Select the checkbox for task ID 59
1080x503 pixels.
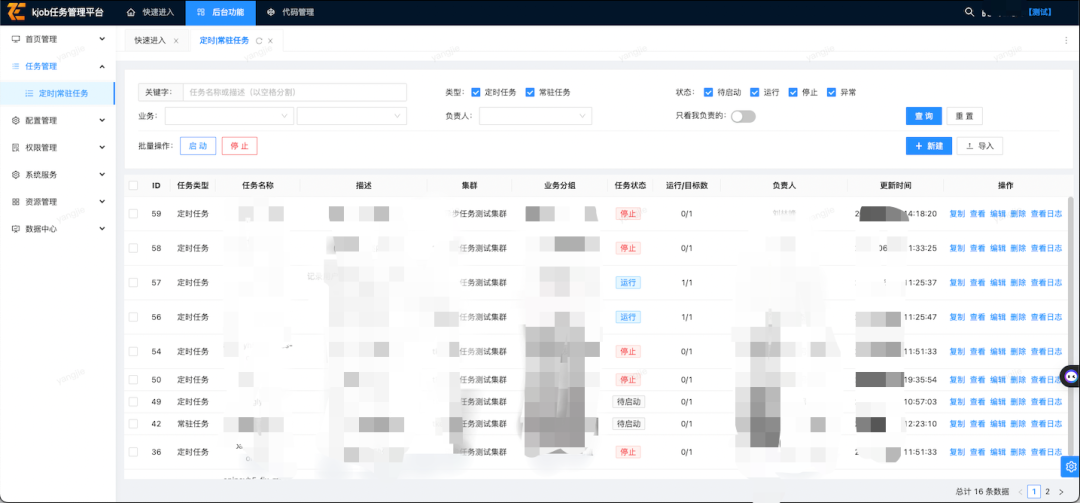(134, 214)
